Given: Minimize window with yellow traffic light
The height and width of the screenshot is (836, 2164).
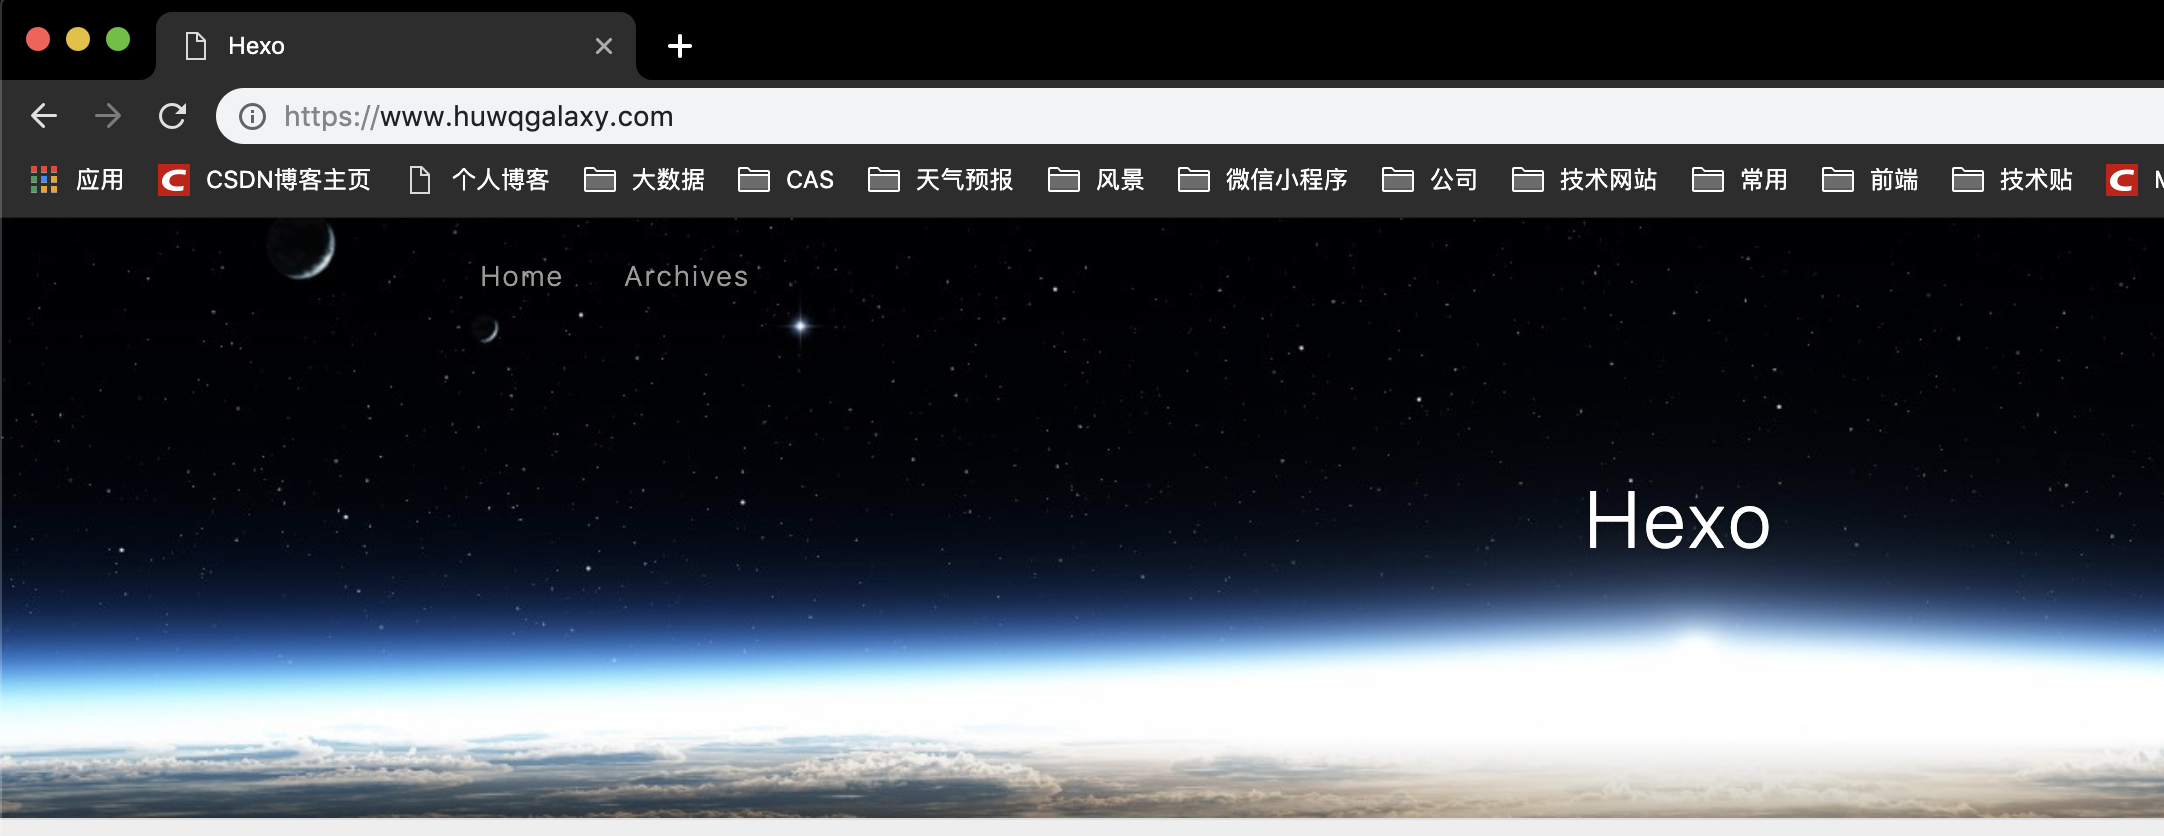Looking at the screenshot, I should (x=78, y=39).
